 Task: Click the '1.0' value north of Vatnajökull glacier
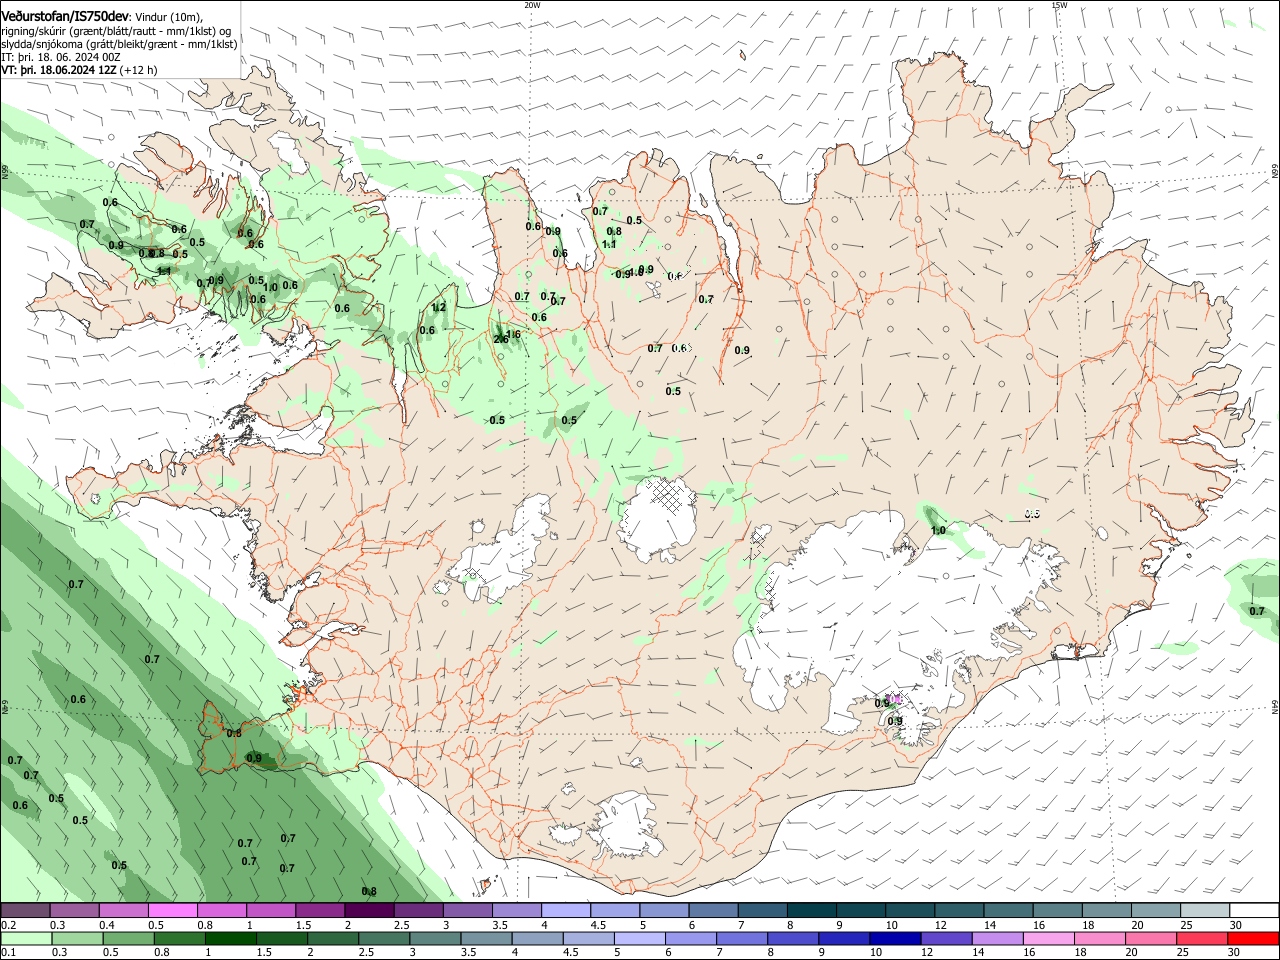click(x=938, y=530)
